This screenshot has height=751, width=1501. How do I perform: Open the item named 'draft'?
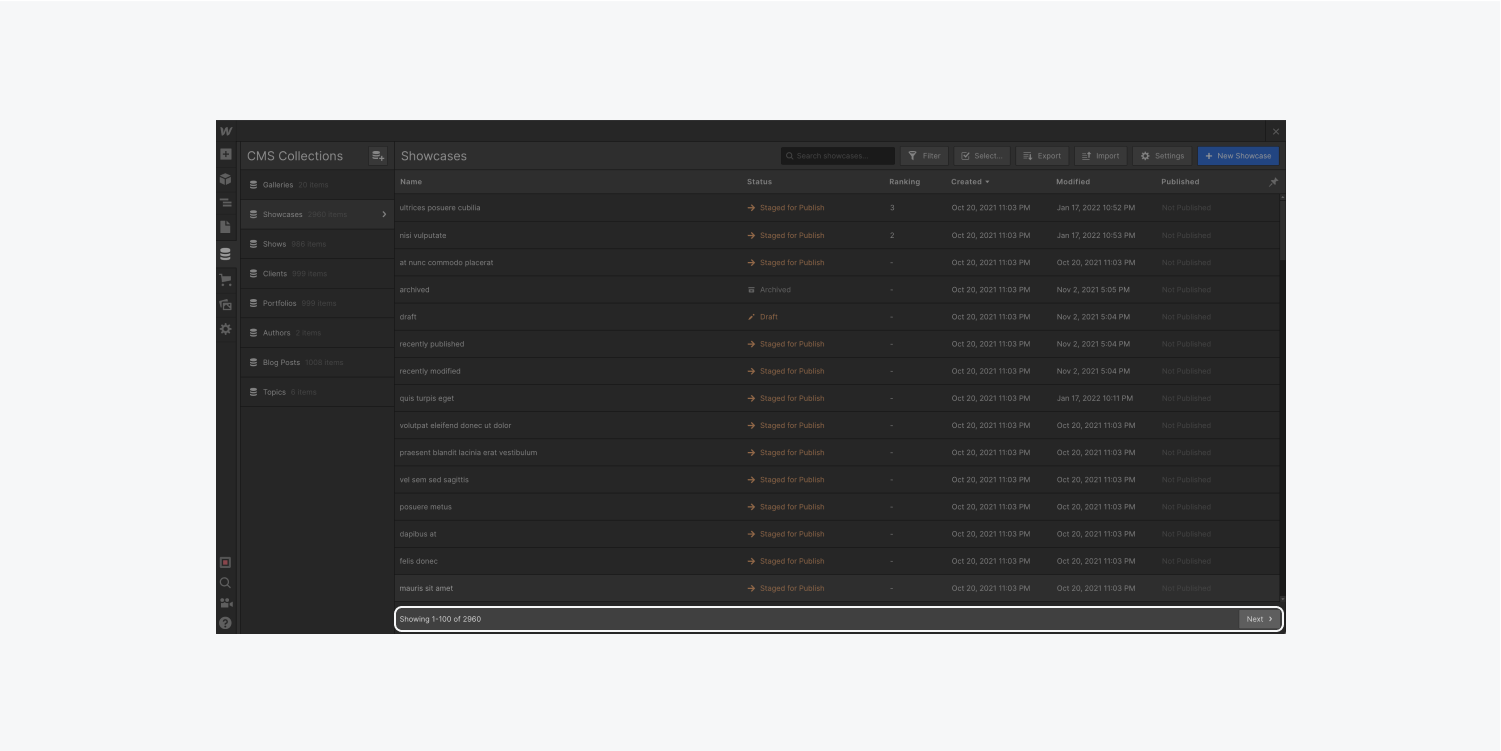(x=837, y=317)
